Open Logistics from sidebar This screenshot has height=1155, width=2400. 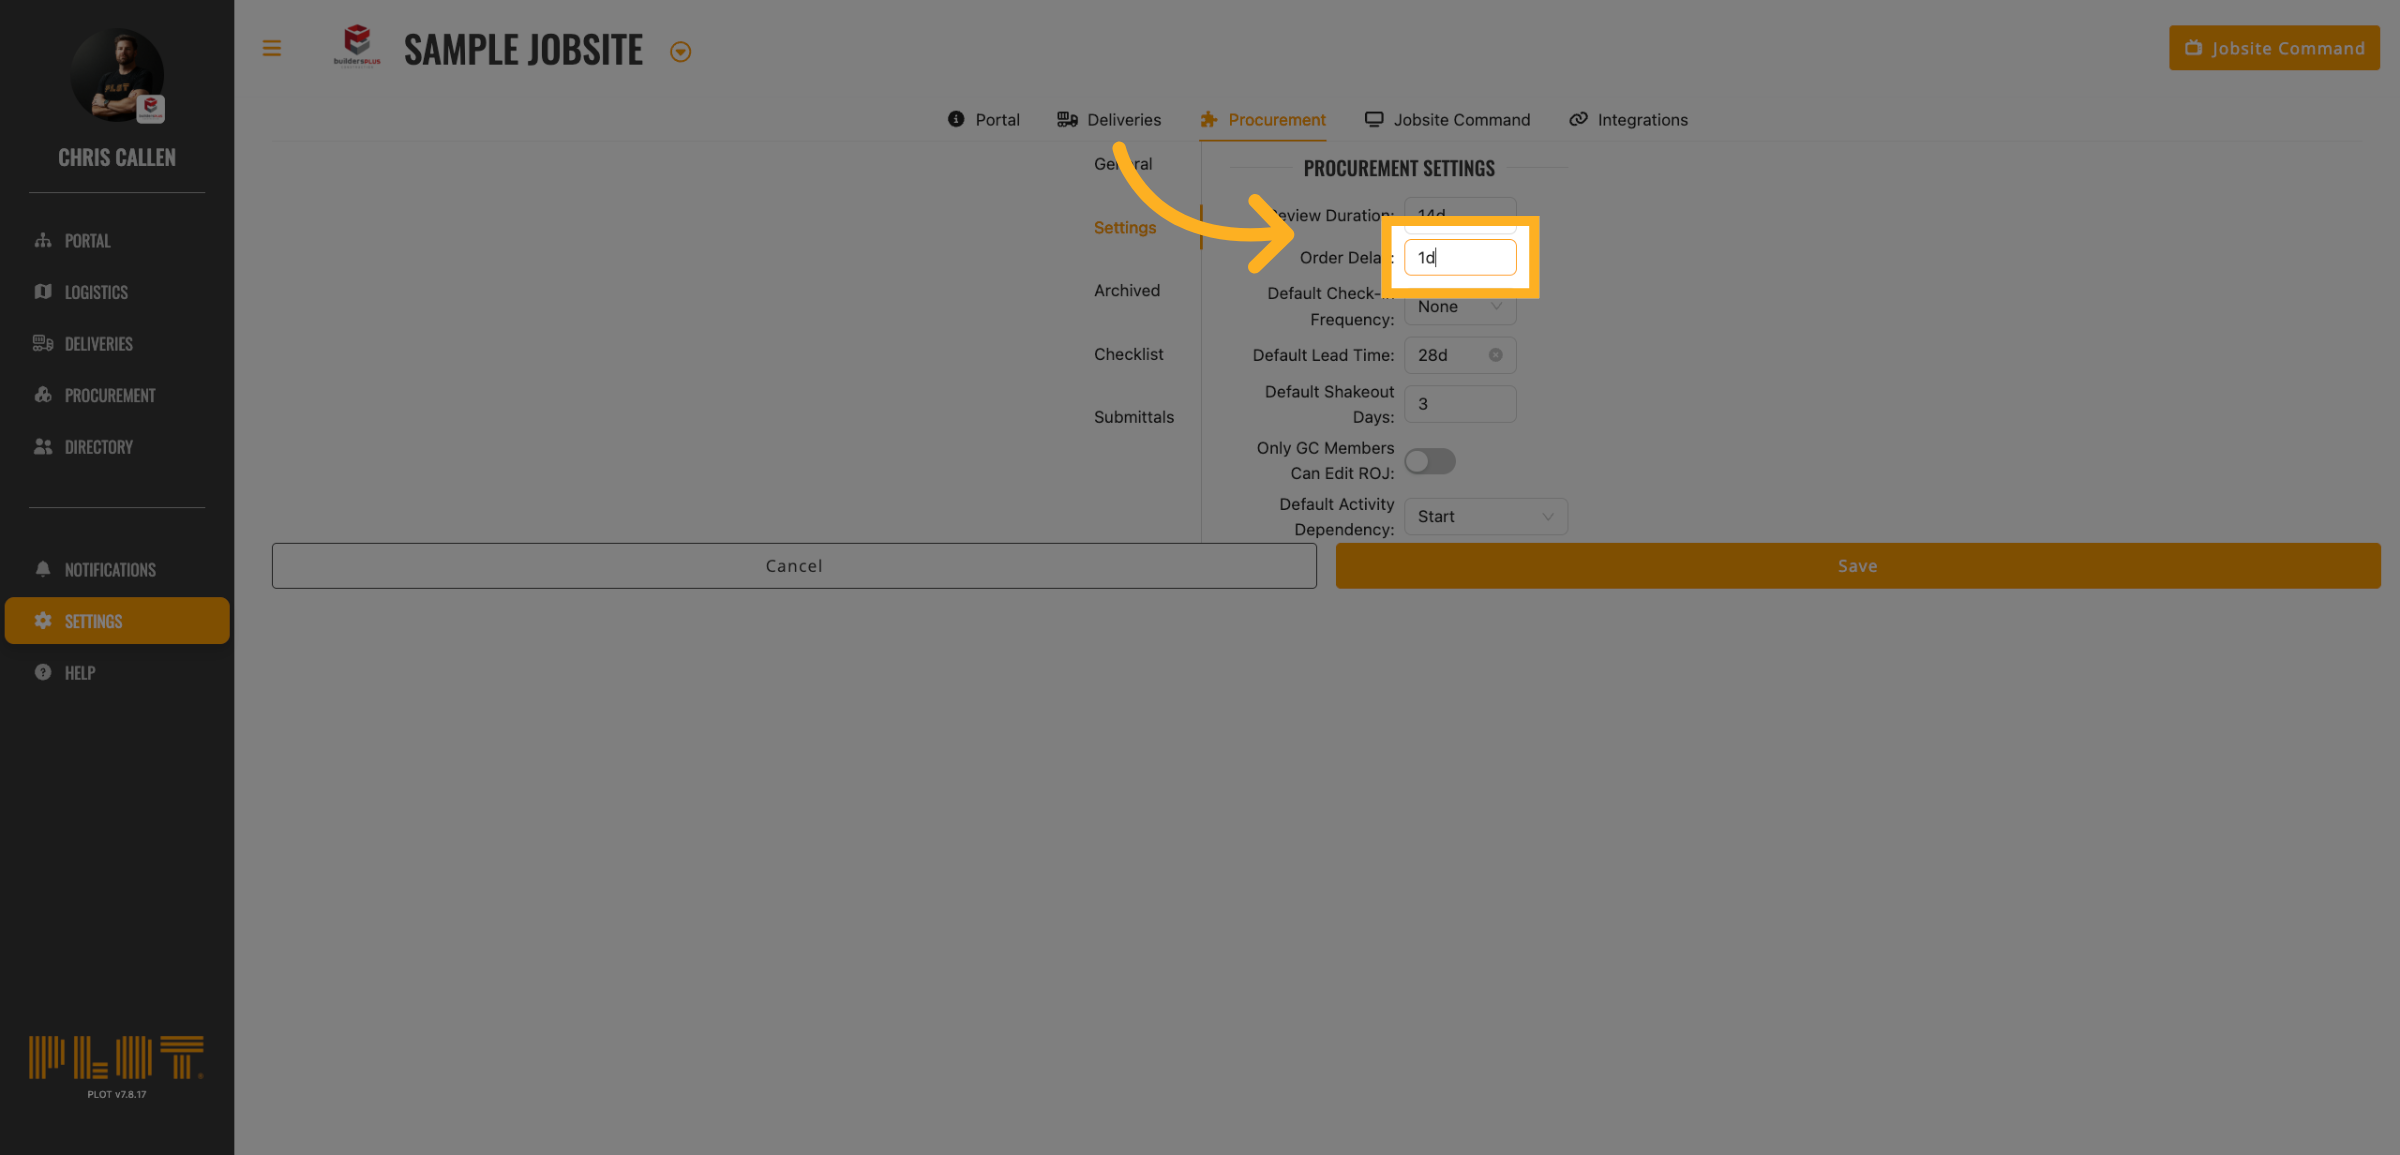click(95, 292)
